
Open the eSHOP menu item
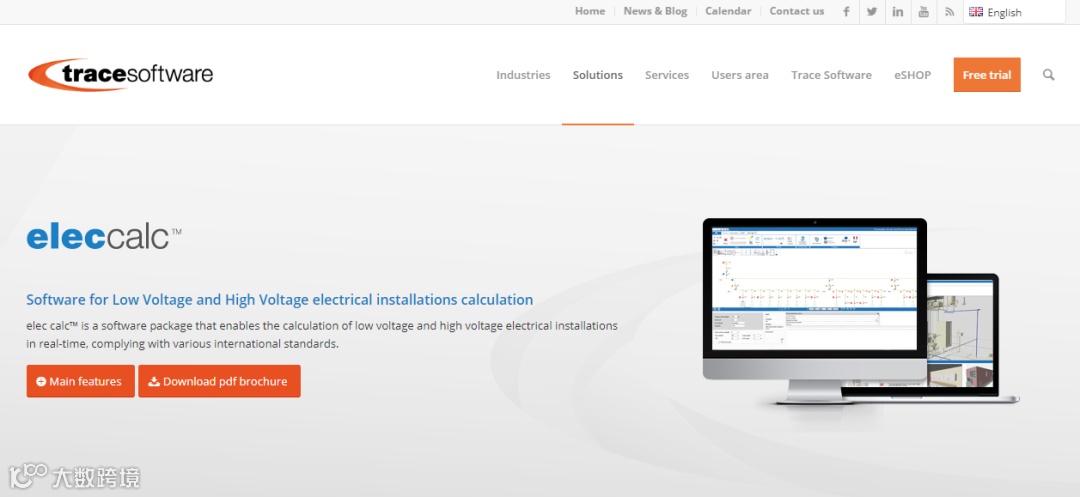click(x=913, y=75)
